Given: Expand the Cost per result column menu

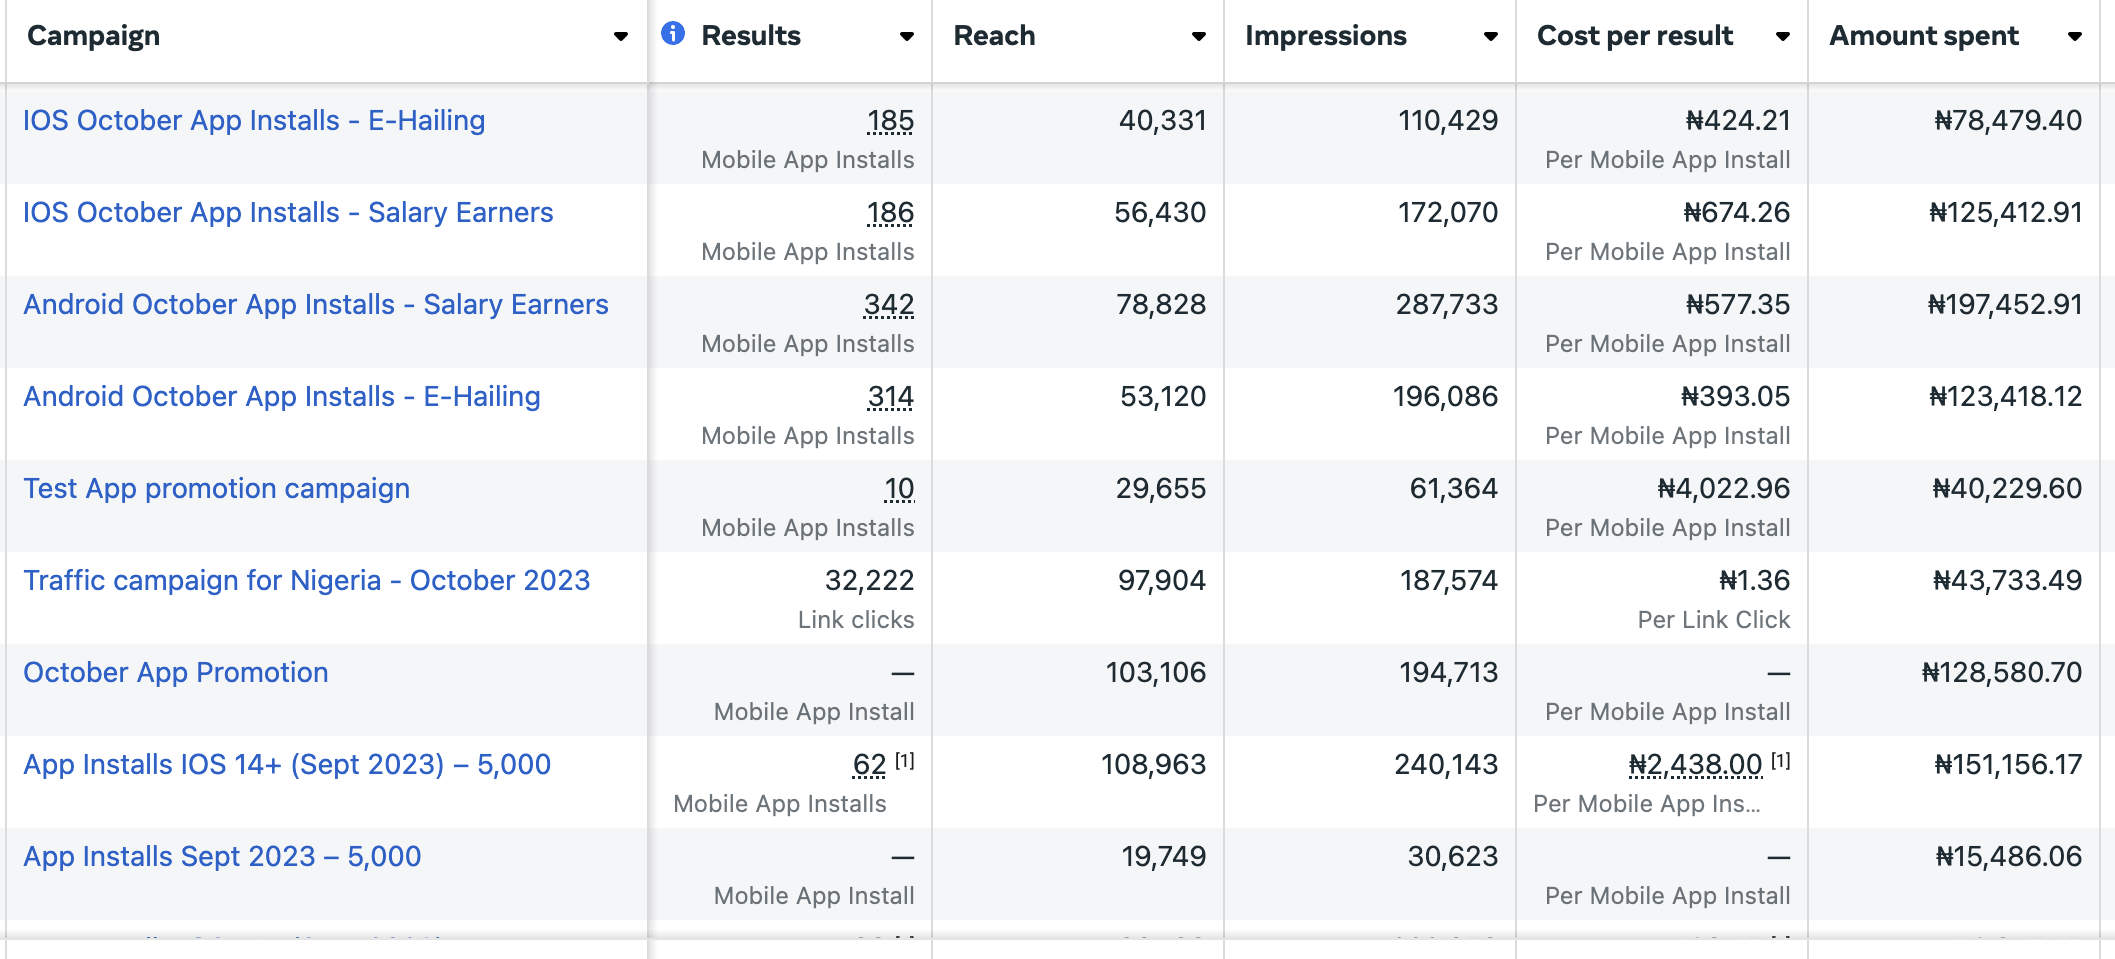Looking at the screenshot, I should tap(1782, 37).
